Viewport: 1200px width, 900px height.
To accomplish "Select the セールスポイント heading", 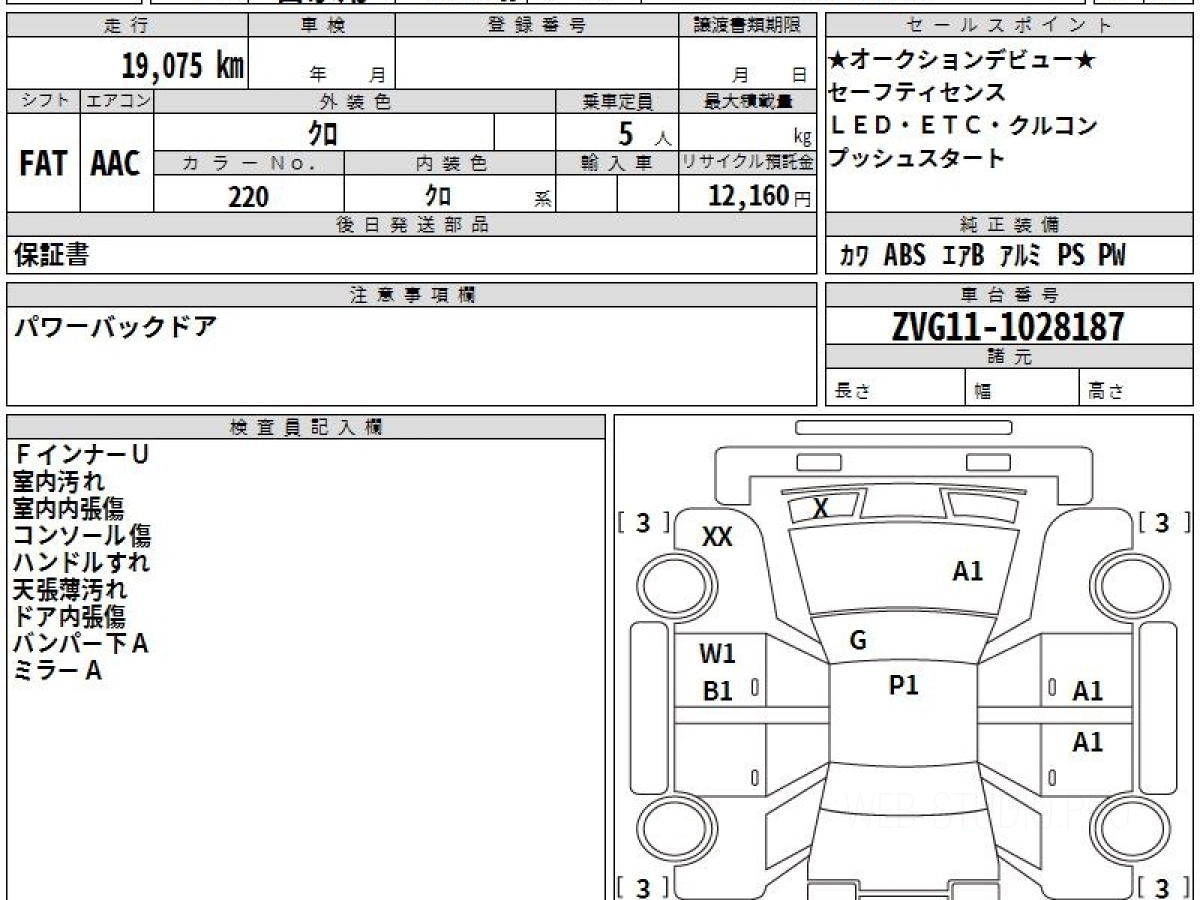I will [1009, 26].
